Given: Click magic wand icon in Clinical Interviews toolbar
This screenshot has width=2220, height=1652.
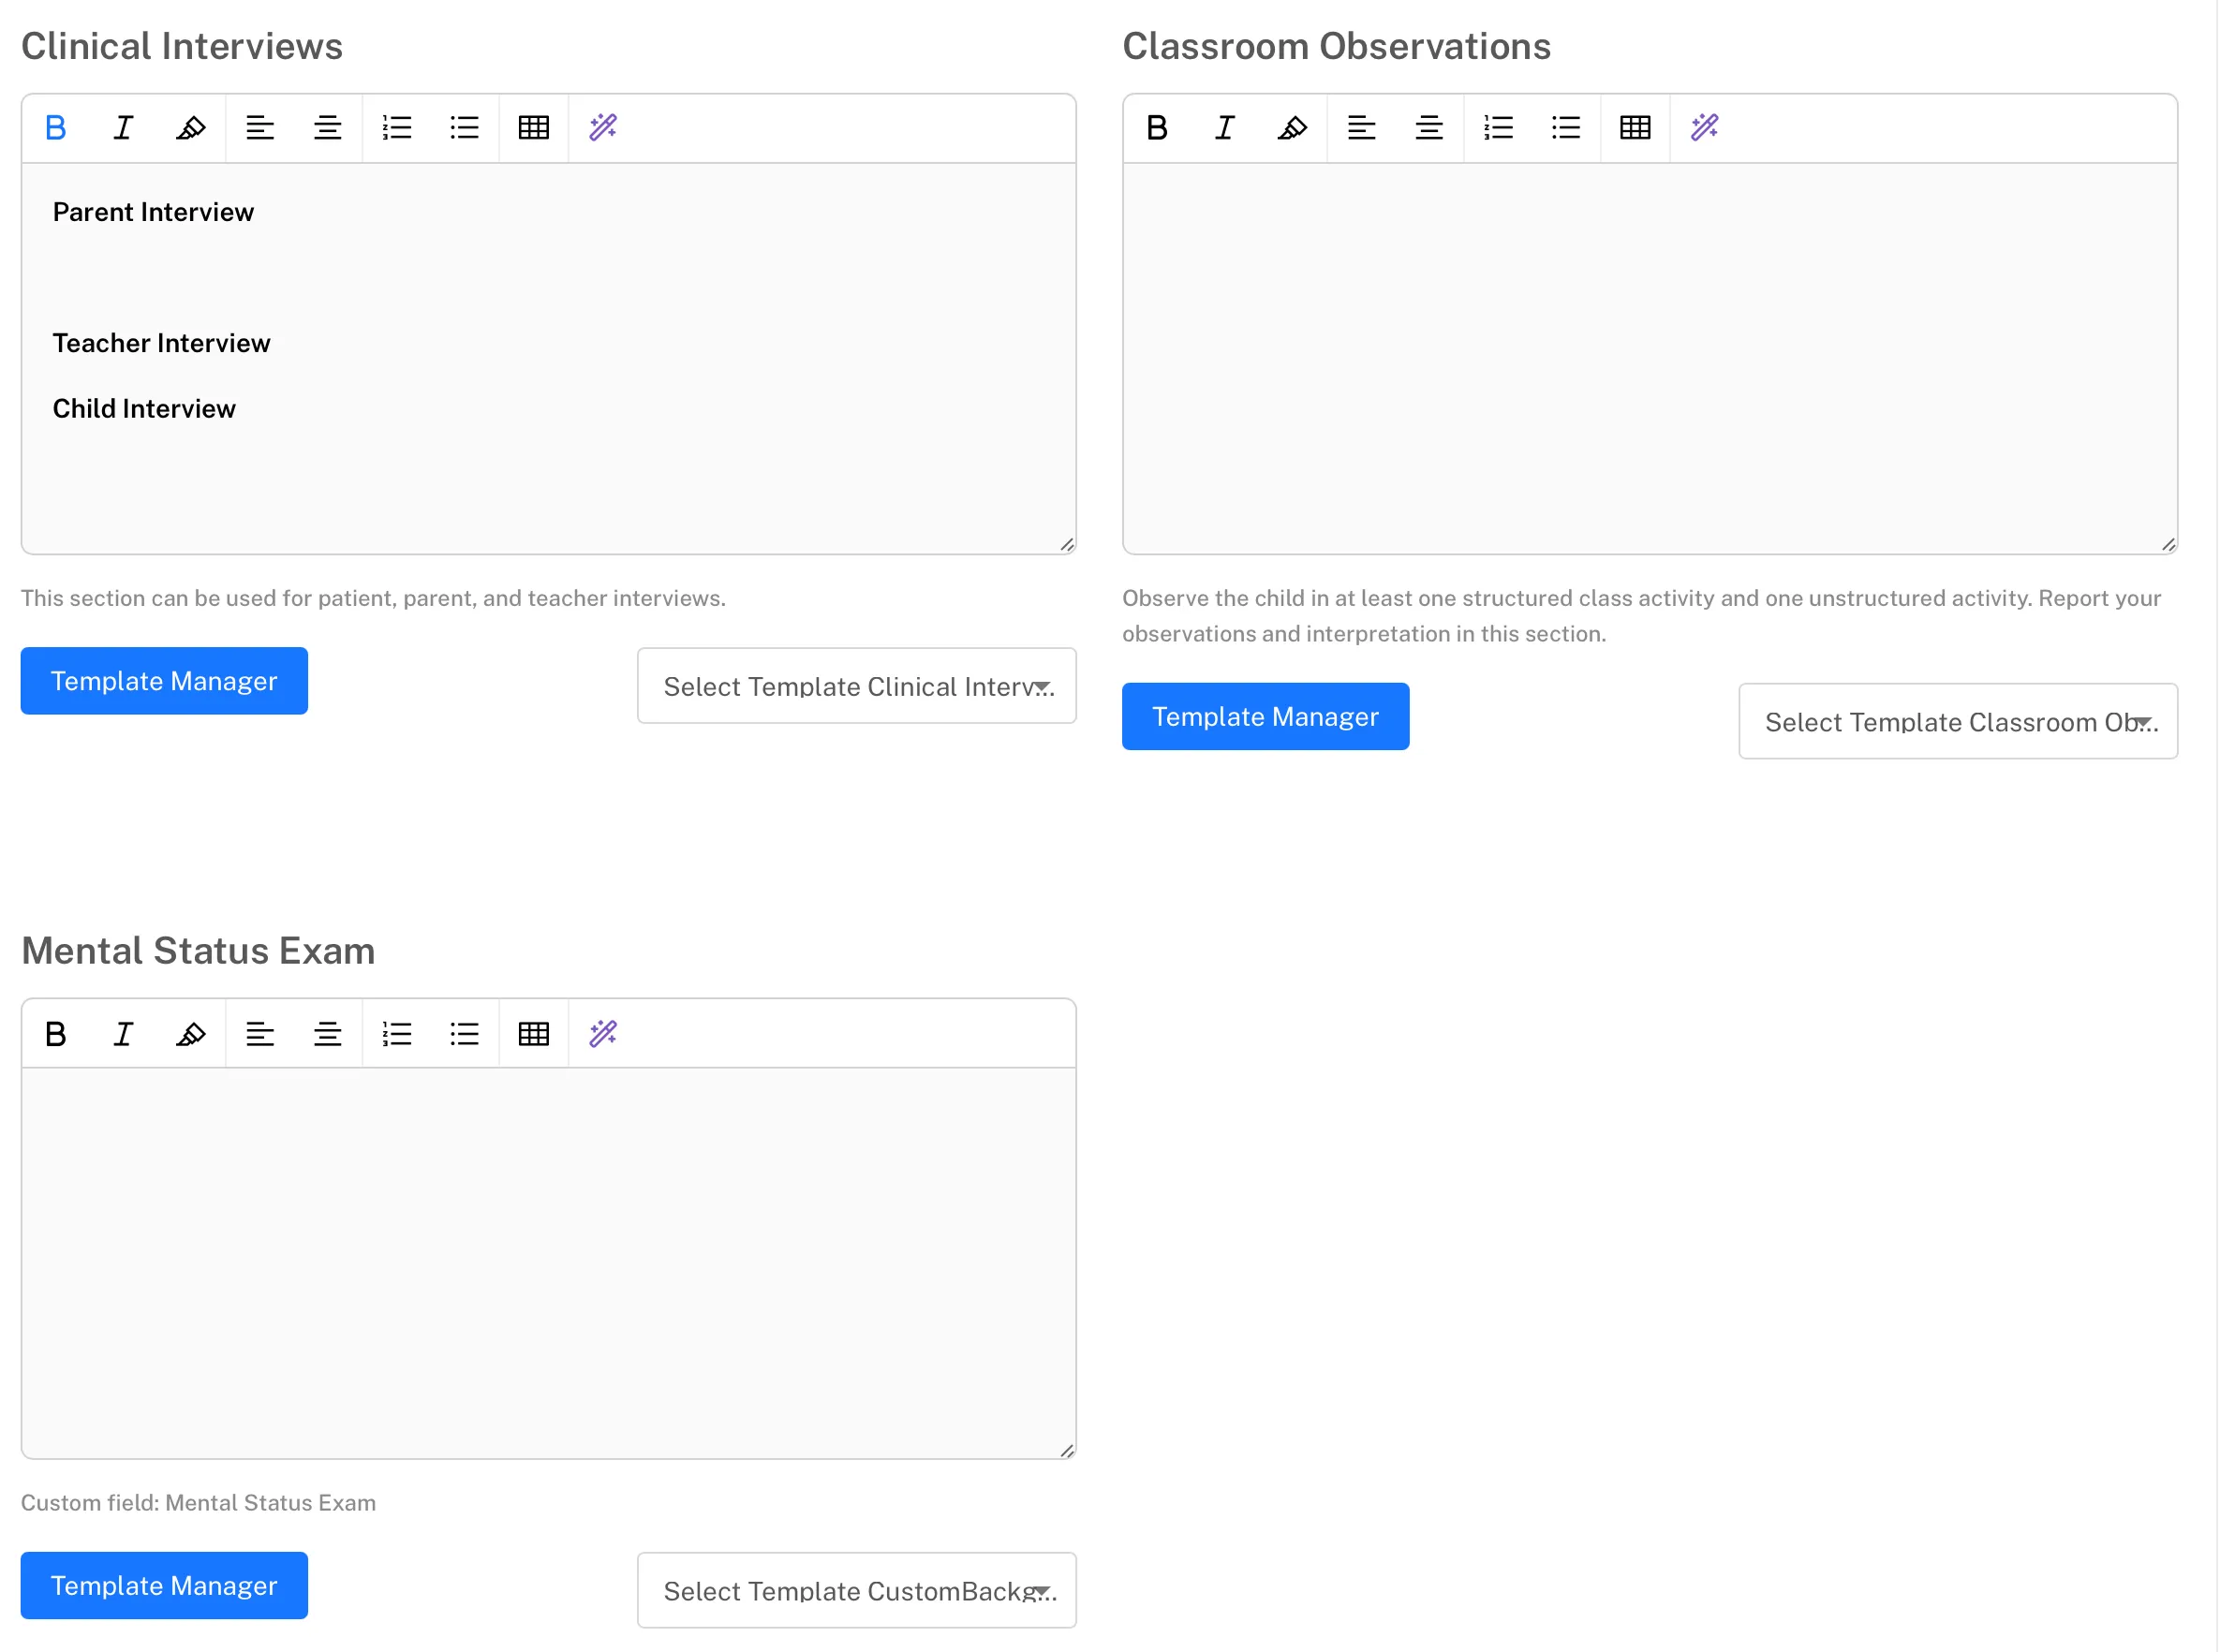Looking at the screenshot, I should tap(603, 128).
